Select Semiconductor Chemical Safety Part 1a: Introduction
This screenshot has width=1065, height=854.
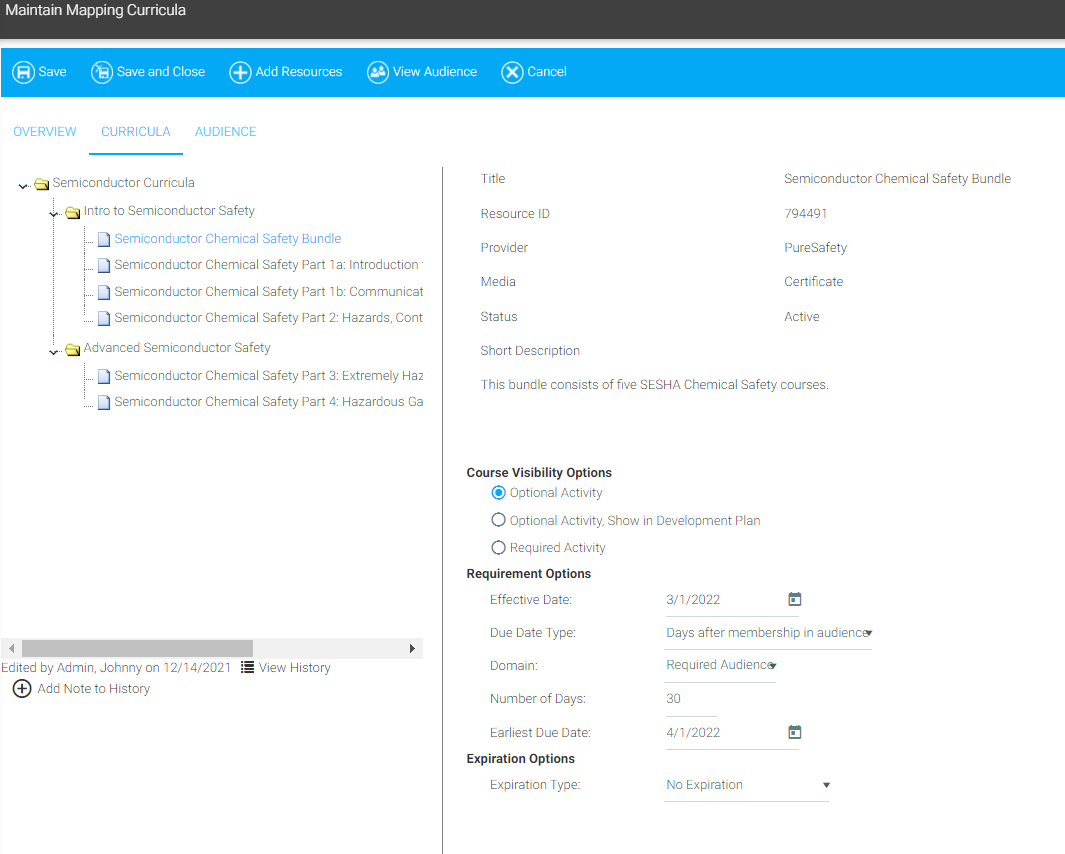(x=268, y=265)
